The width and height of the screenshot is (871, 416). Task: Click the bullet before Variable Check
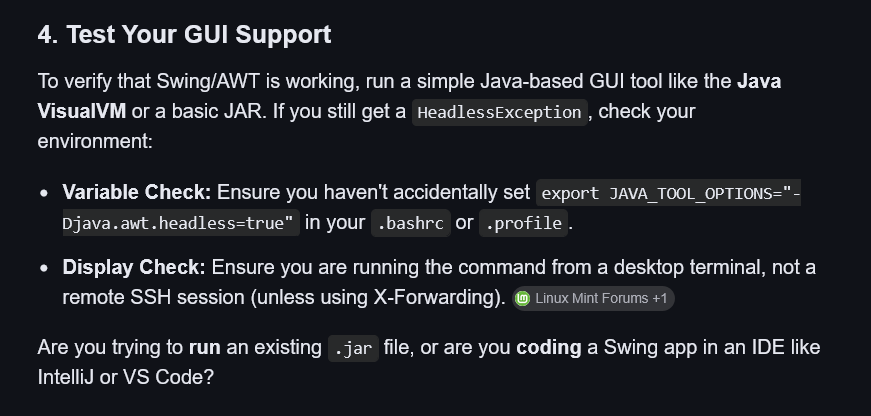44,193
